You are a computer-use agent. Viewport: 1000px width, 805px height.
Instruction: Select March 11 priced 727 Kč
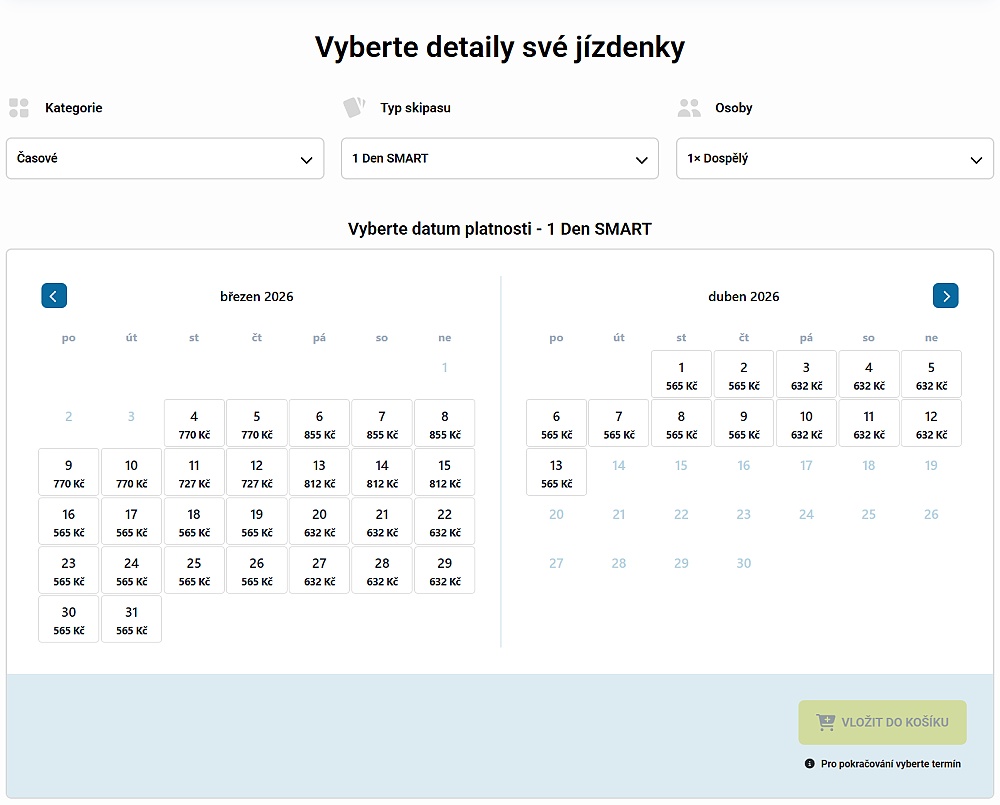(194, 472)
